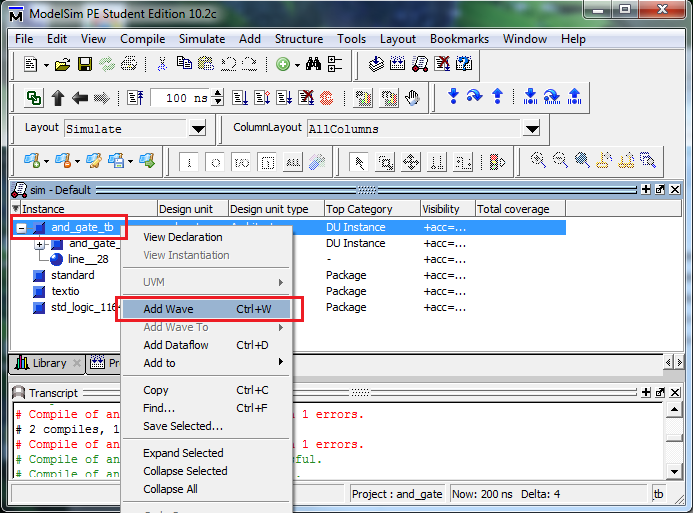This screenshot has width=693, height=513.
Task: Click the hand Show Cause icon
Action: coord(412,98)
